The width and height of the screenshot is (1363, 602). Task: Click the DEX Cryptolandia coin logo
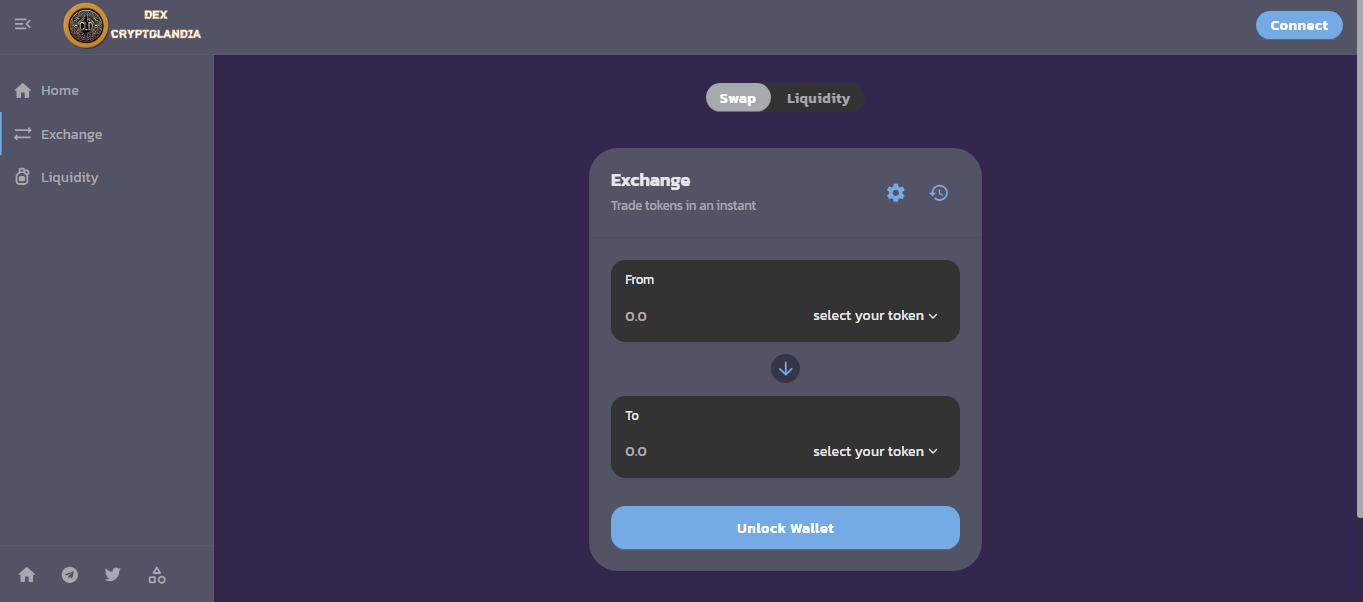85,25
